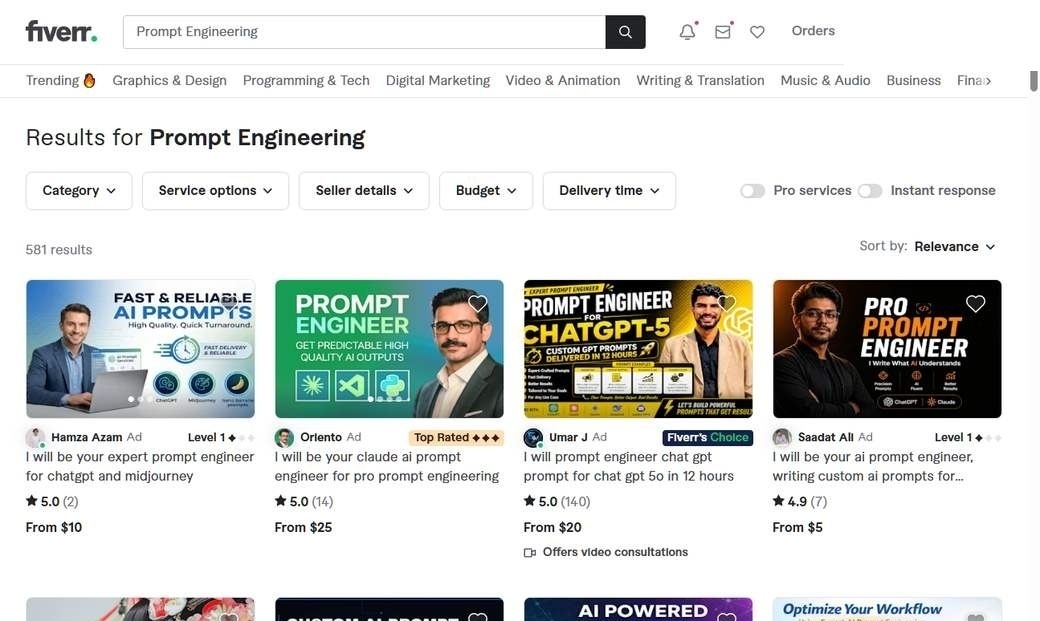
Task: Open Digital Marketing category
Action: (x=438, y=80)
